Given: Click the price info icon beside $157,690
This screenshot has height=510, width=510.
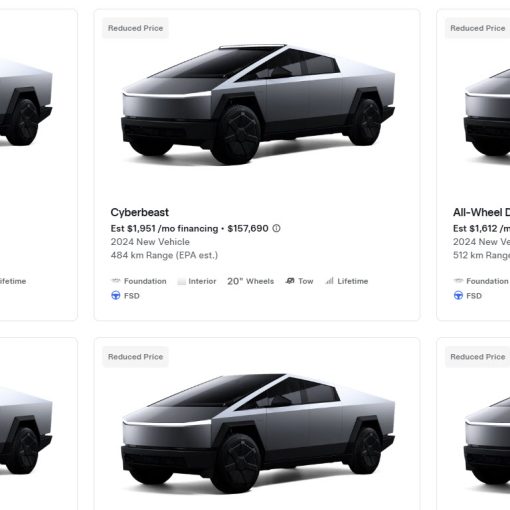Looking at the screenshot, I should click(276, 228).
